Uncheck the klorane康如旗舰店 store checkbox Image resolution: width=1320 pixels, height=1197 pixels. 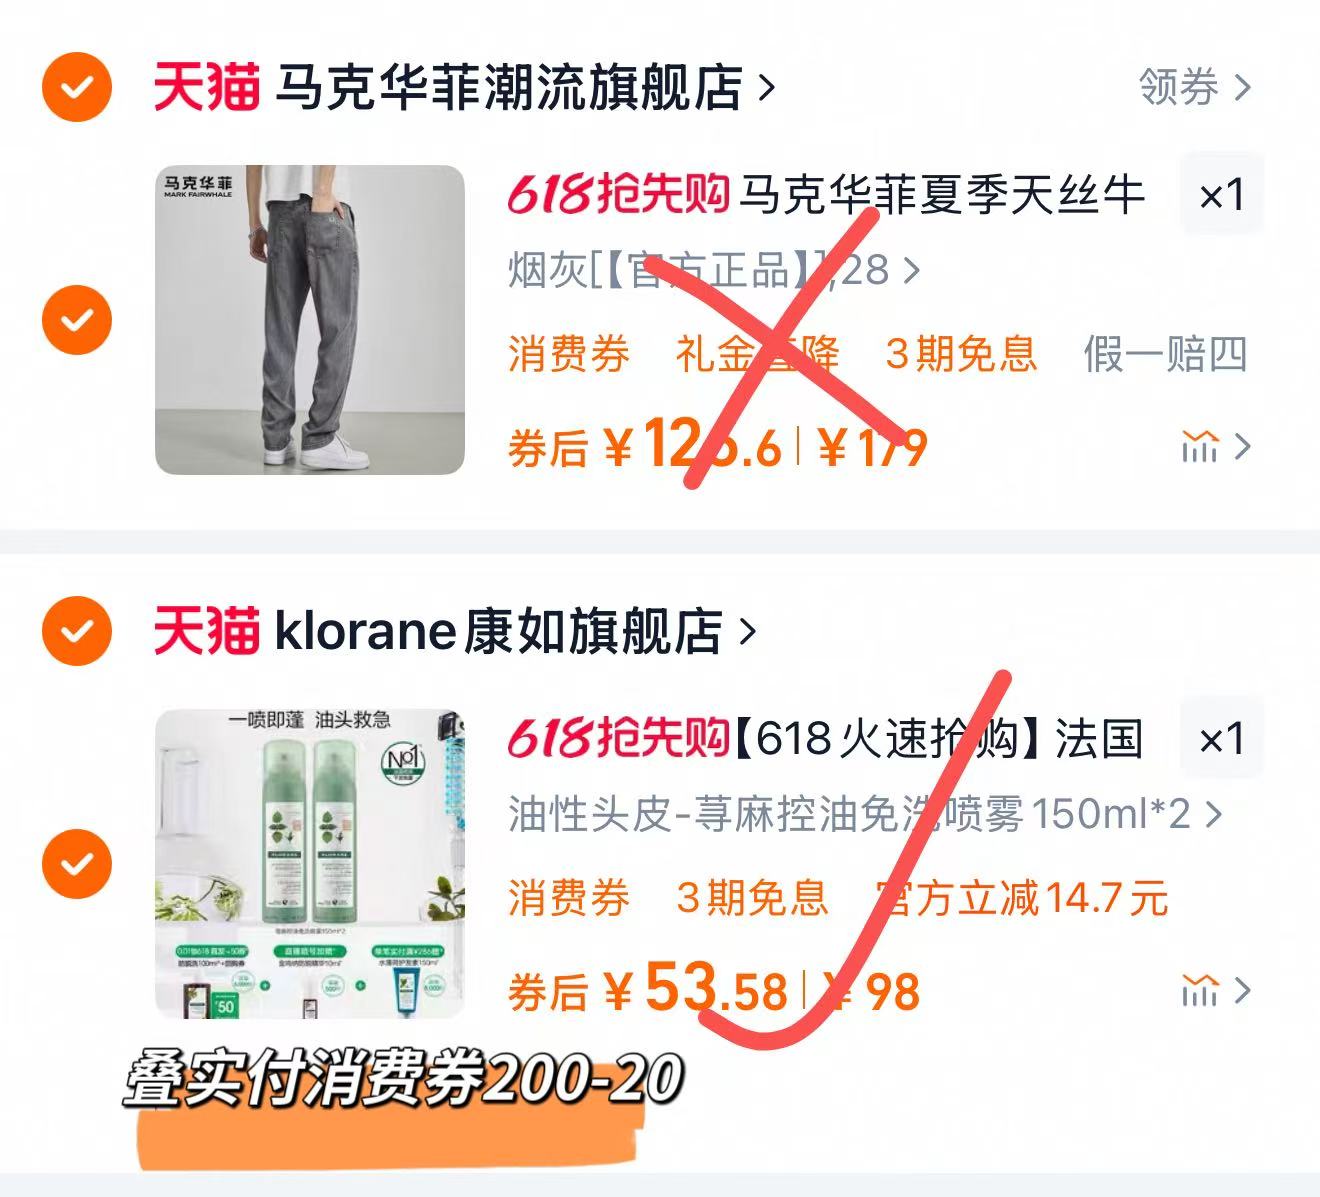click(x=77, y=631)
